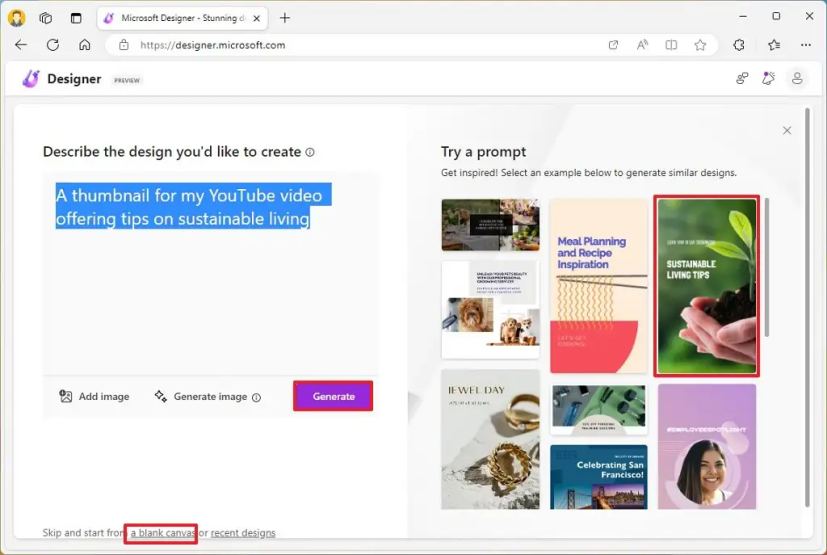Image resolution: width=827 pixels, height=555 pixels.
Task: Open the favorites list
Action: pyautogui.click(x=774, y=45)
